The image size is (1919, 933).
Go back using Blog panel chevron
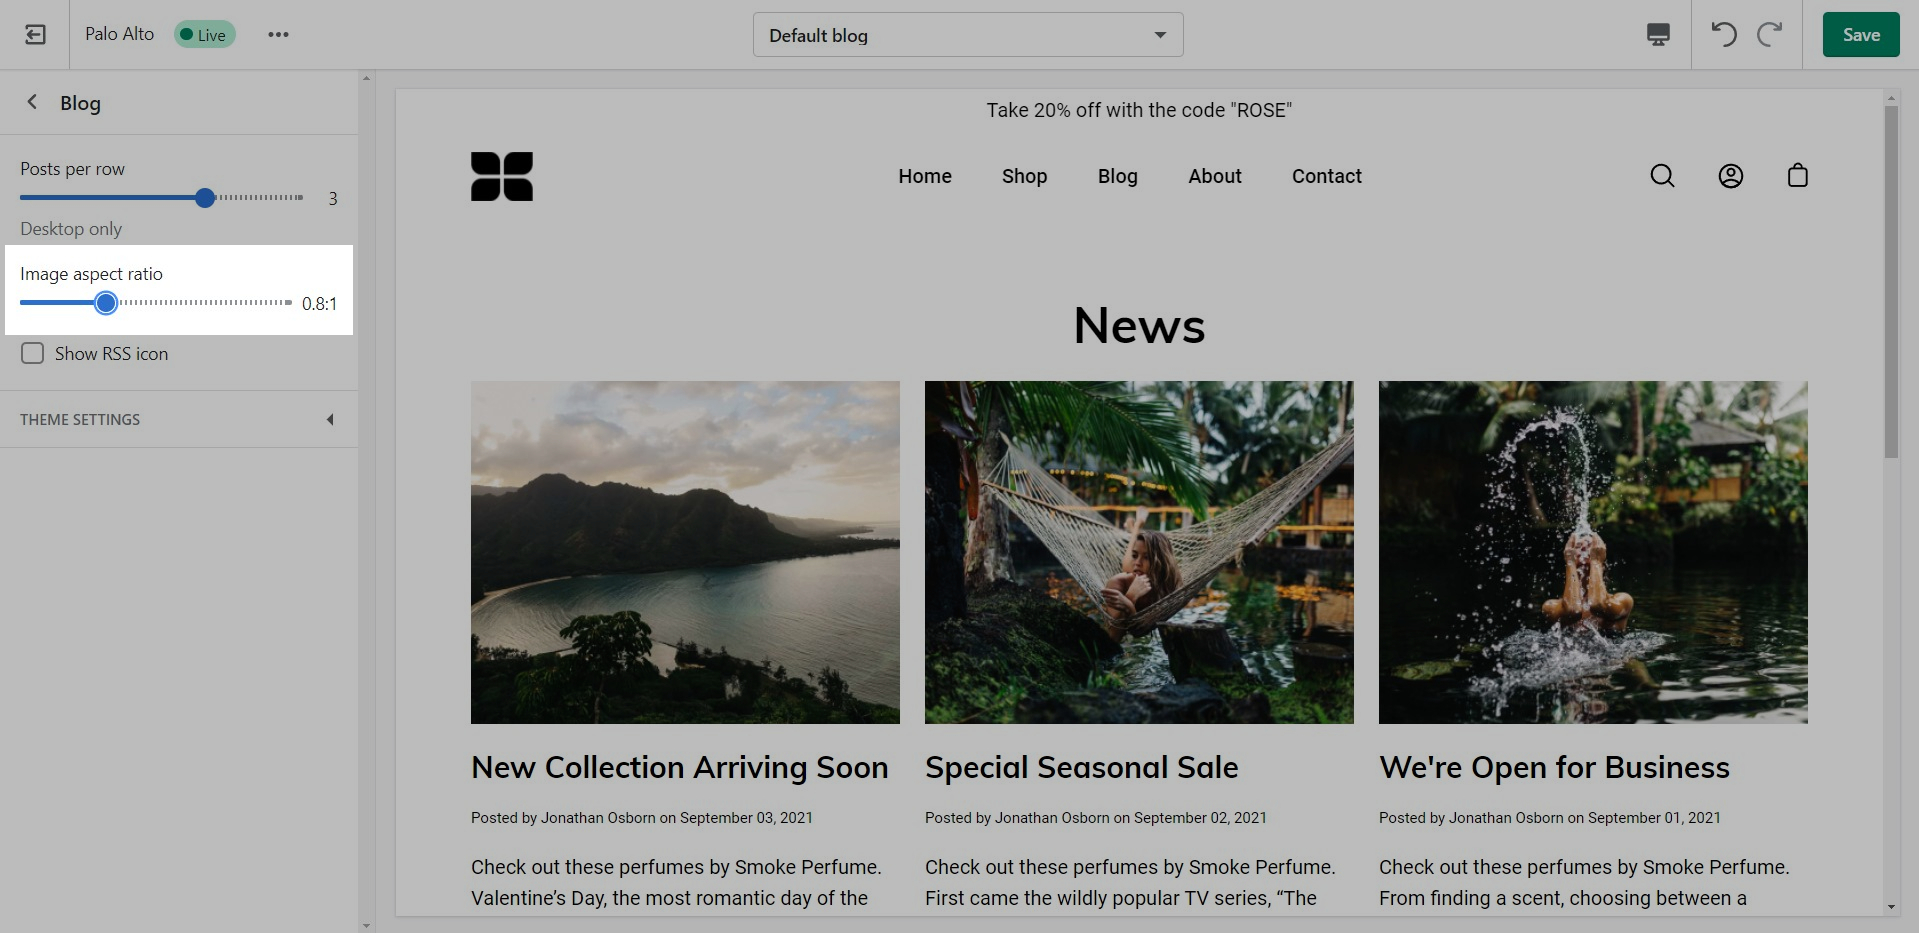click(x=33, y=102)
